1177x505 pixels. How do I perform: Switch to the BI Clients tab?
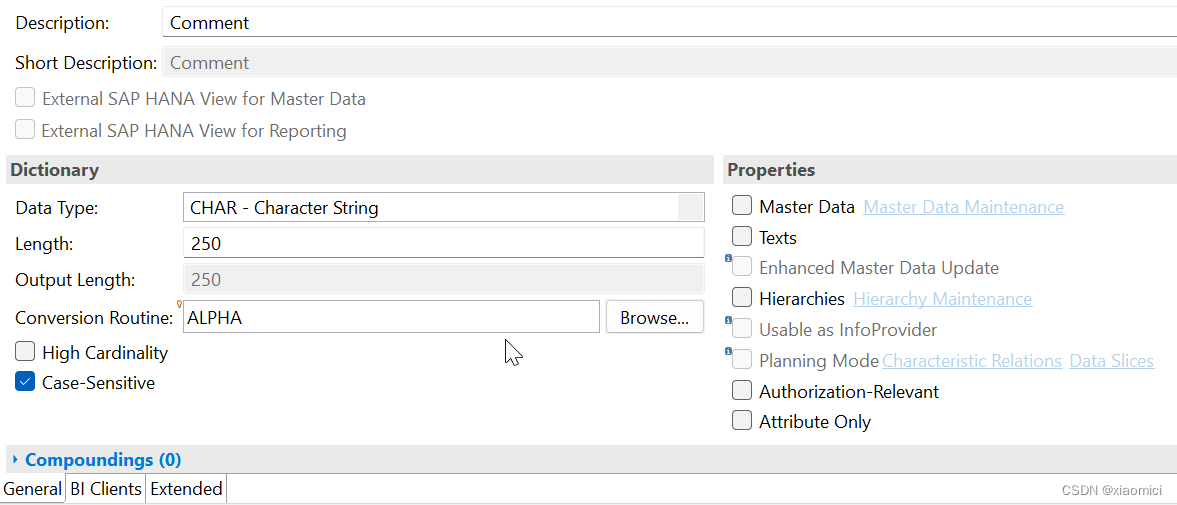[106, 489]
